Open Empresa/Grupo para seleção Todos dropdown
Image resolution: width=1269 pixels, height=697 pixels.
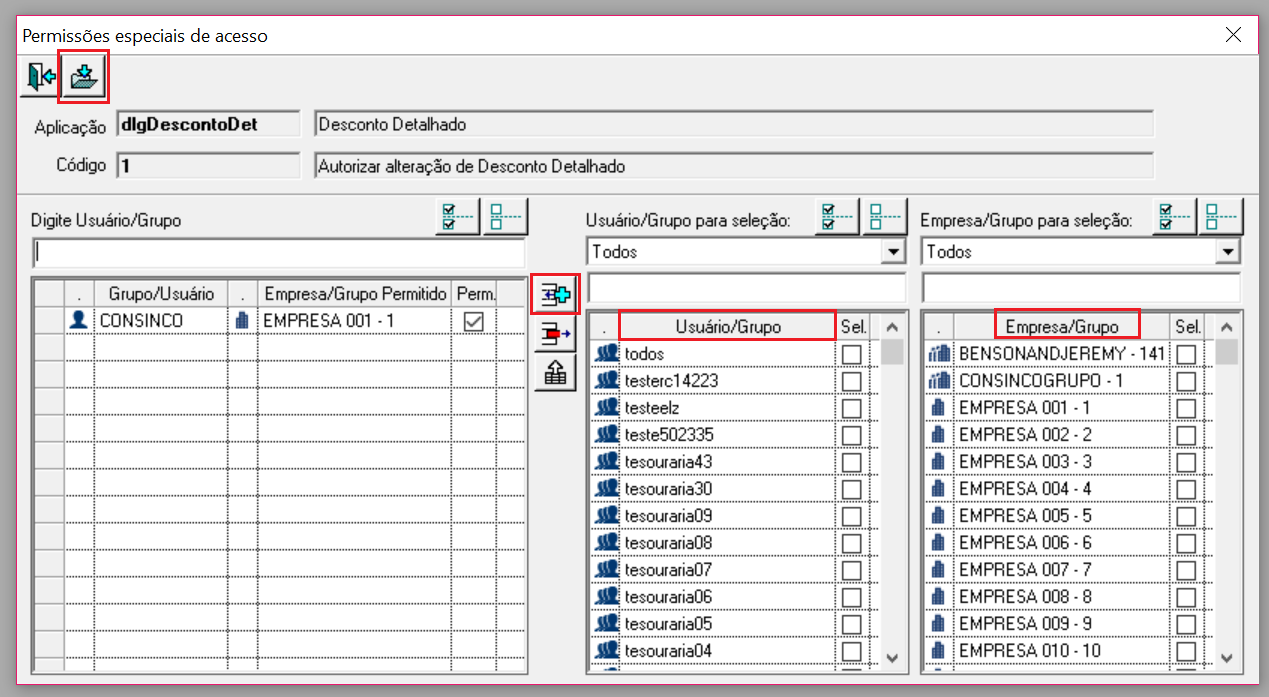point(1230,252)
